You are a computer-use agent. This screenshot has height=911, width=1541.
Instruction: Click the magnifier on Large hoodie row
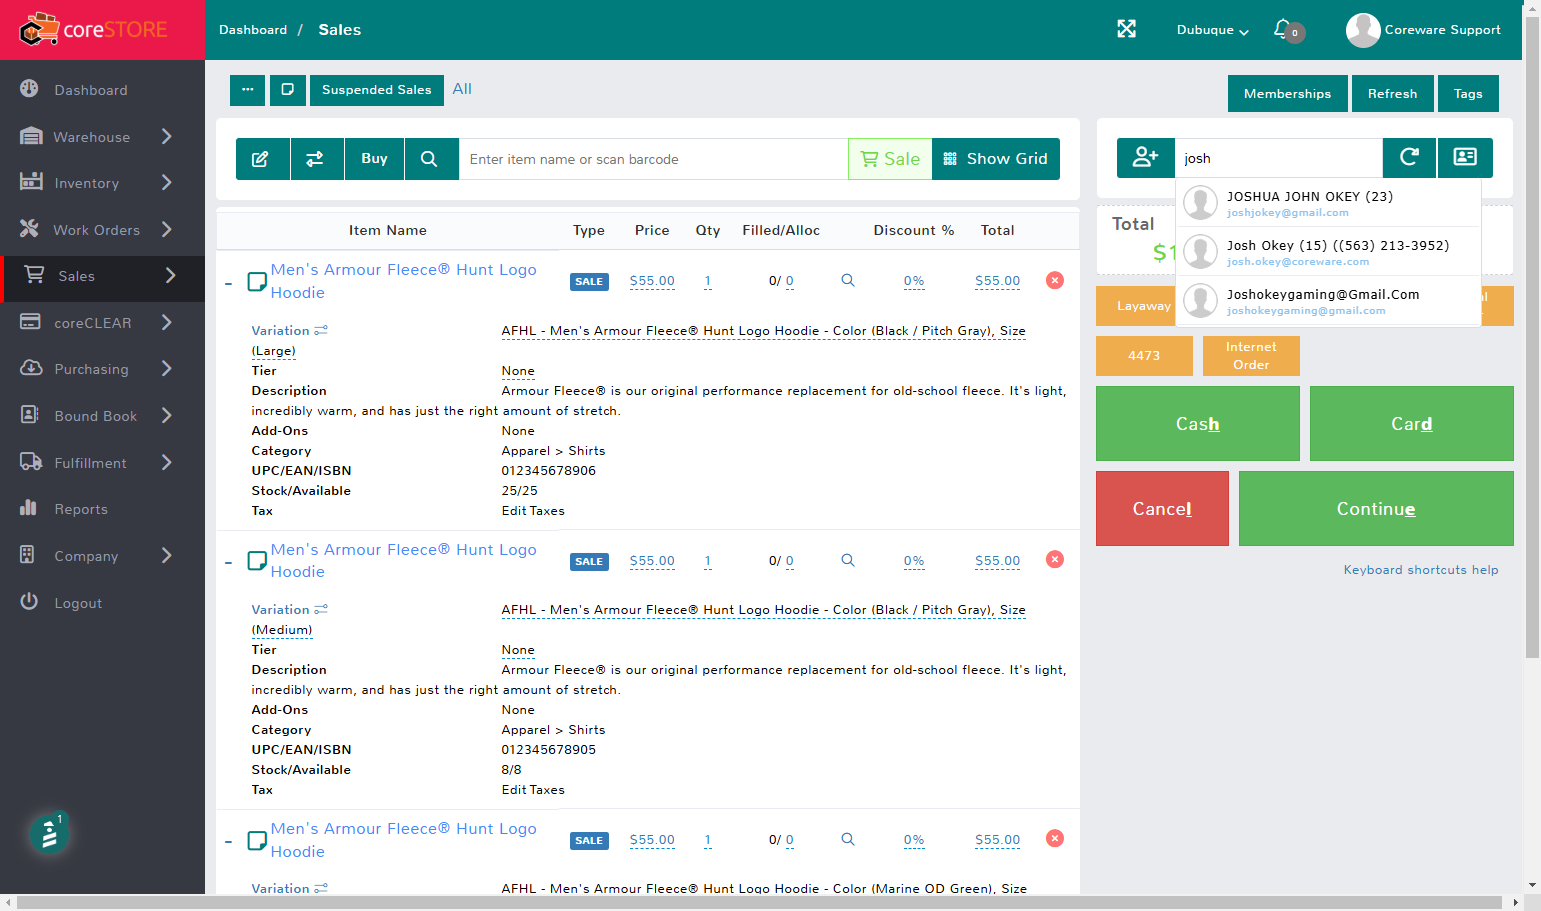click(848, 280)
